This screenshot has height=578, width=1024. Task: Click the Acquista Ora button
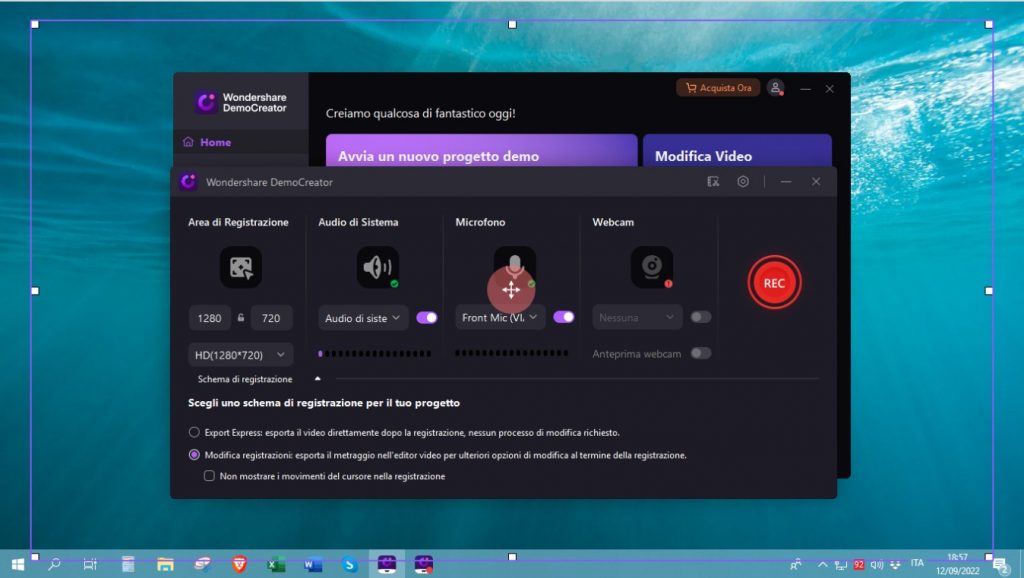pyautogui.click(x=718, y=88)
